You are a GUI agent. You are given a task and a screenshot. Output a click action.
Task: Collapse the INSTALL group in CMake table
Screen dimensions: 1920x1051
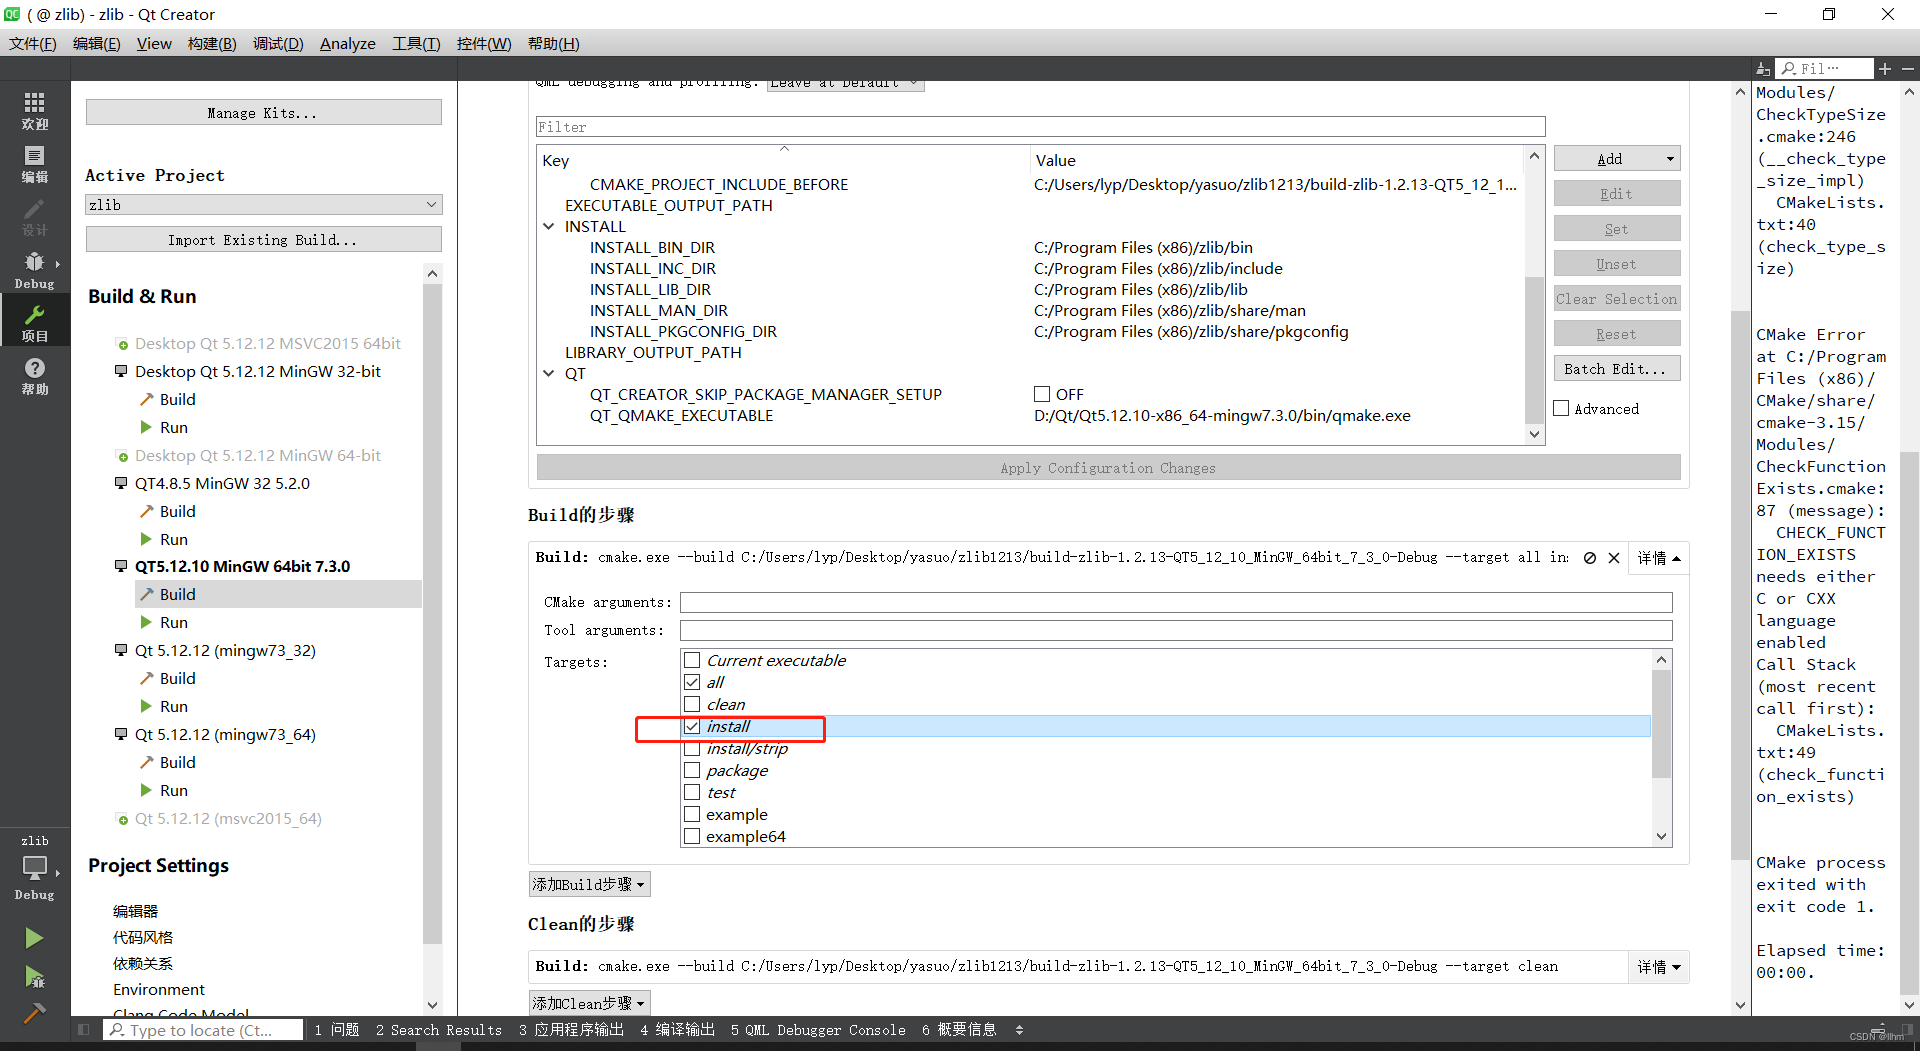(548, 226)
